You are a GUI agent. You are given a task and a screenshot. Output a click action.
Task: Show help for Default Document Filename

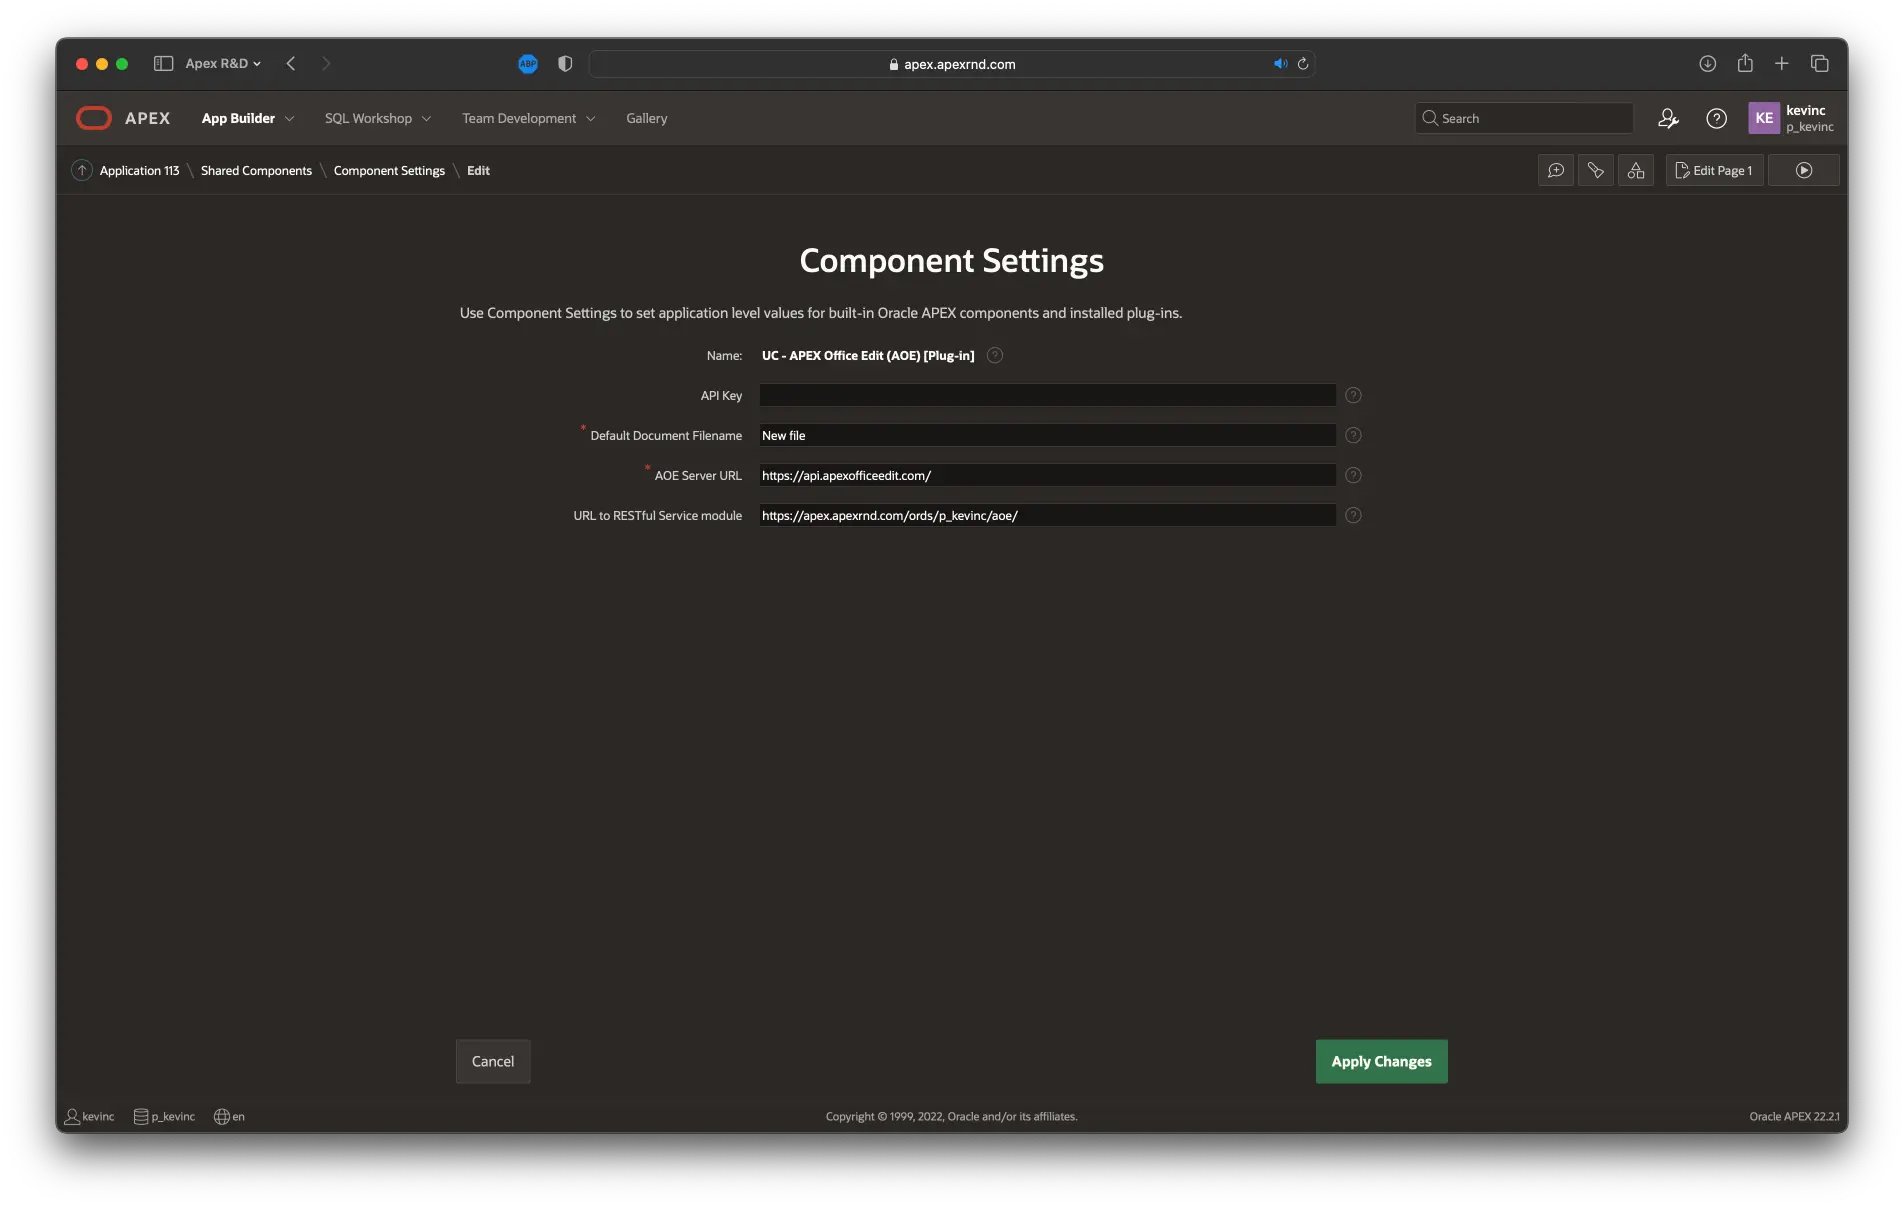(1353, 435)
